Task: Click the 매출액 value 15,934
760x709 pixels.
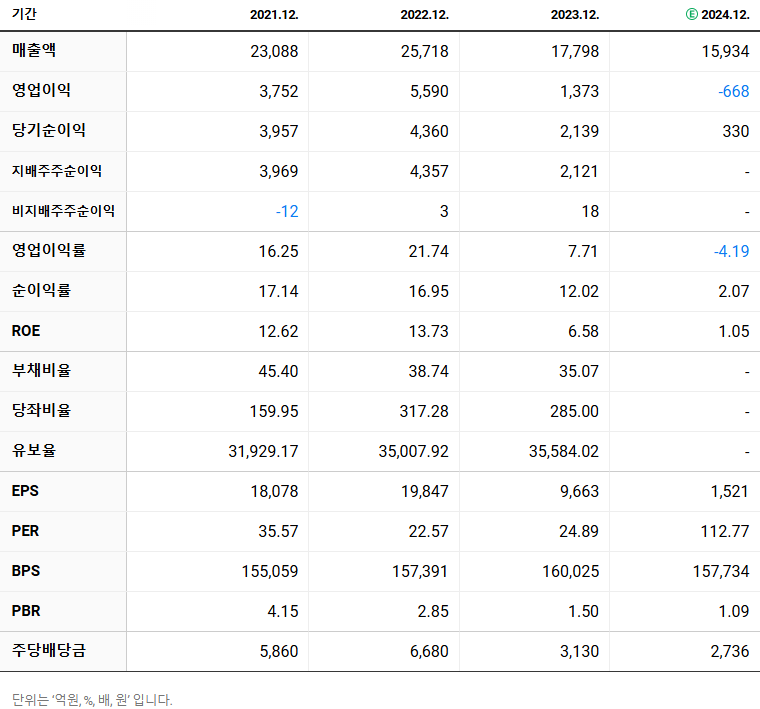Action: [726, 51]
